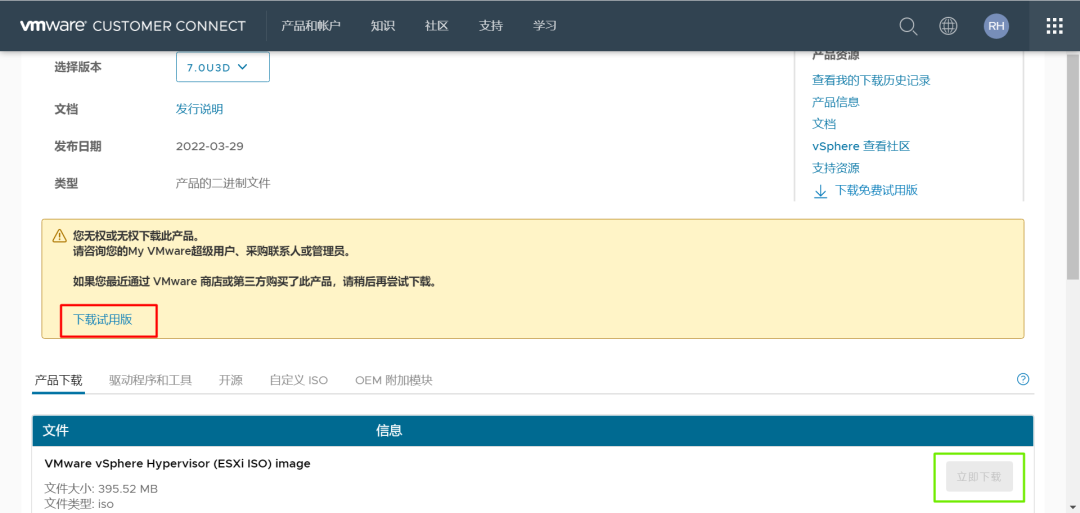Viewport: 1080px width, 513px height.
Task: Open the 文档 link under 产品资源
Action: click(824, 124)
